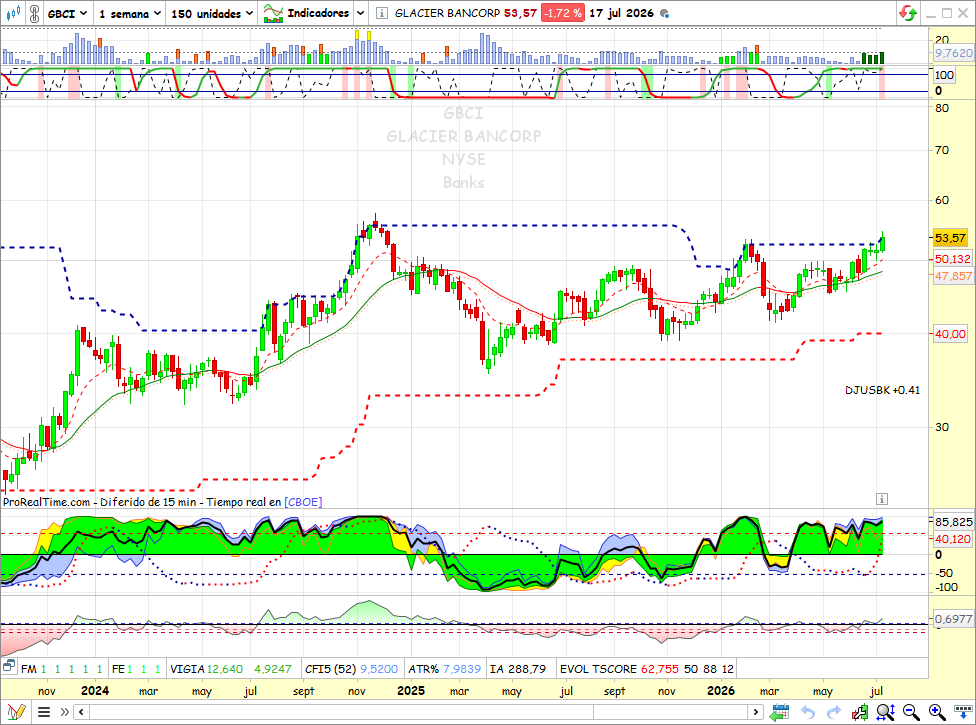Click the 0,6977 indicator value label

pos(954,619)
